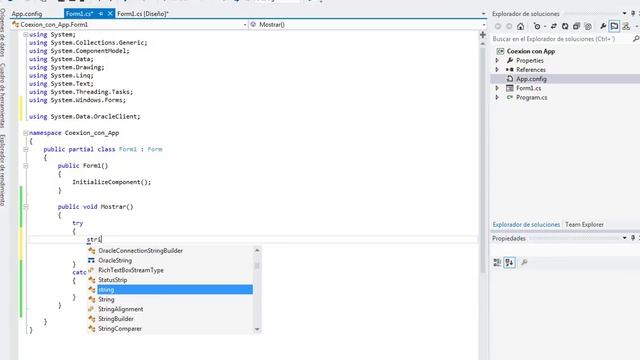Collapse all nodes in Solution Explorer
This screenshot has width=640, height=360.
point(576,26)
